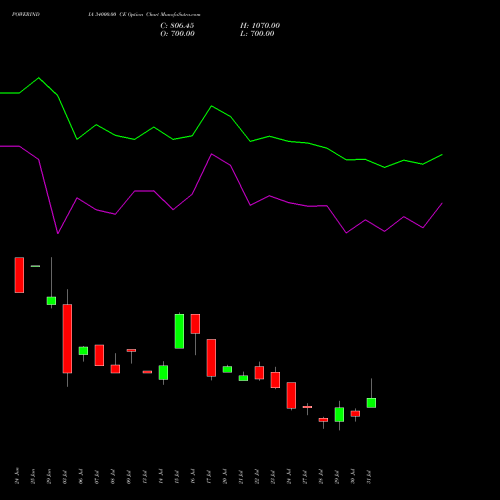Select the 24 Jun date label
Screen dimensions: 500x500
[x=17, y=476]
